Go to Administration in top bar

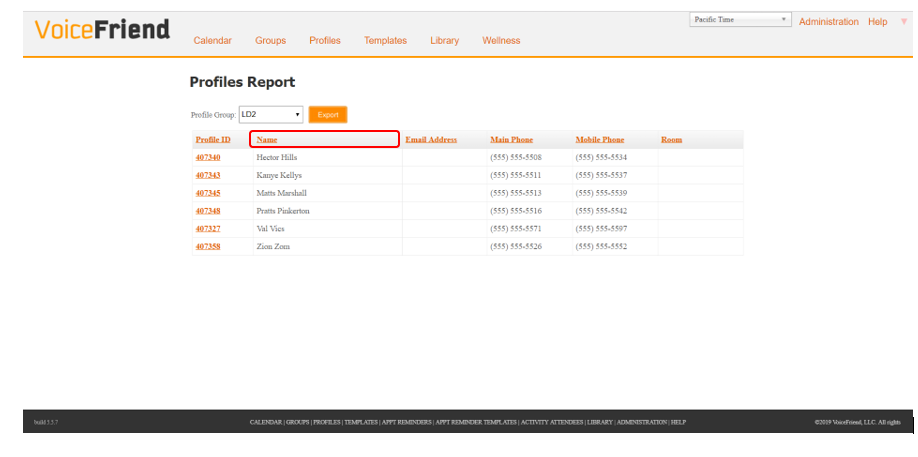[x=828, y=22]
